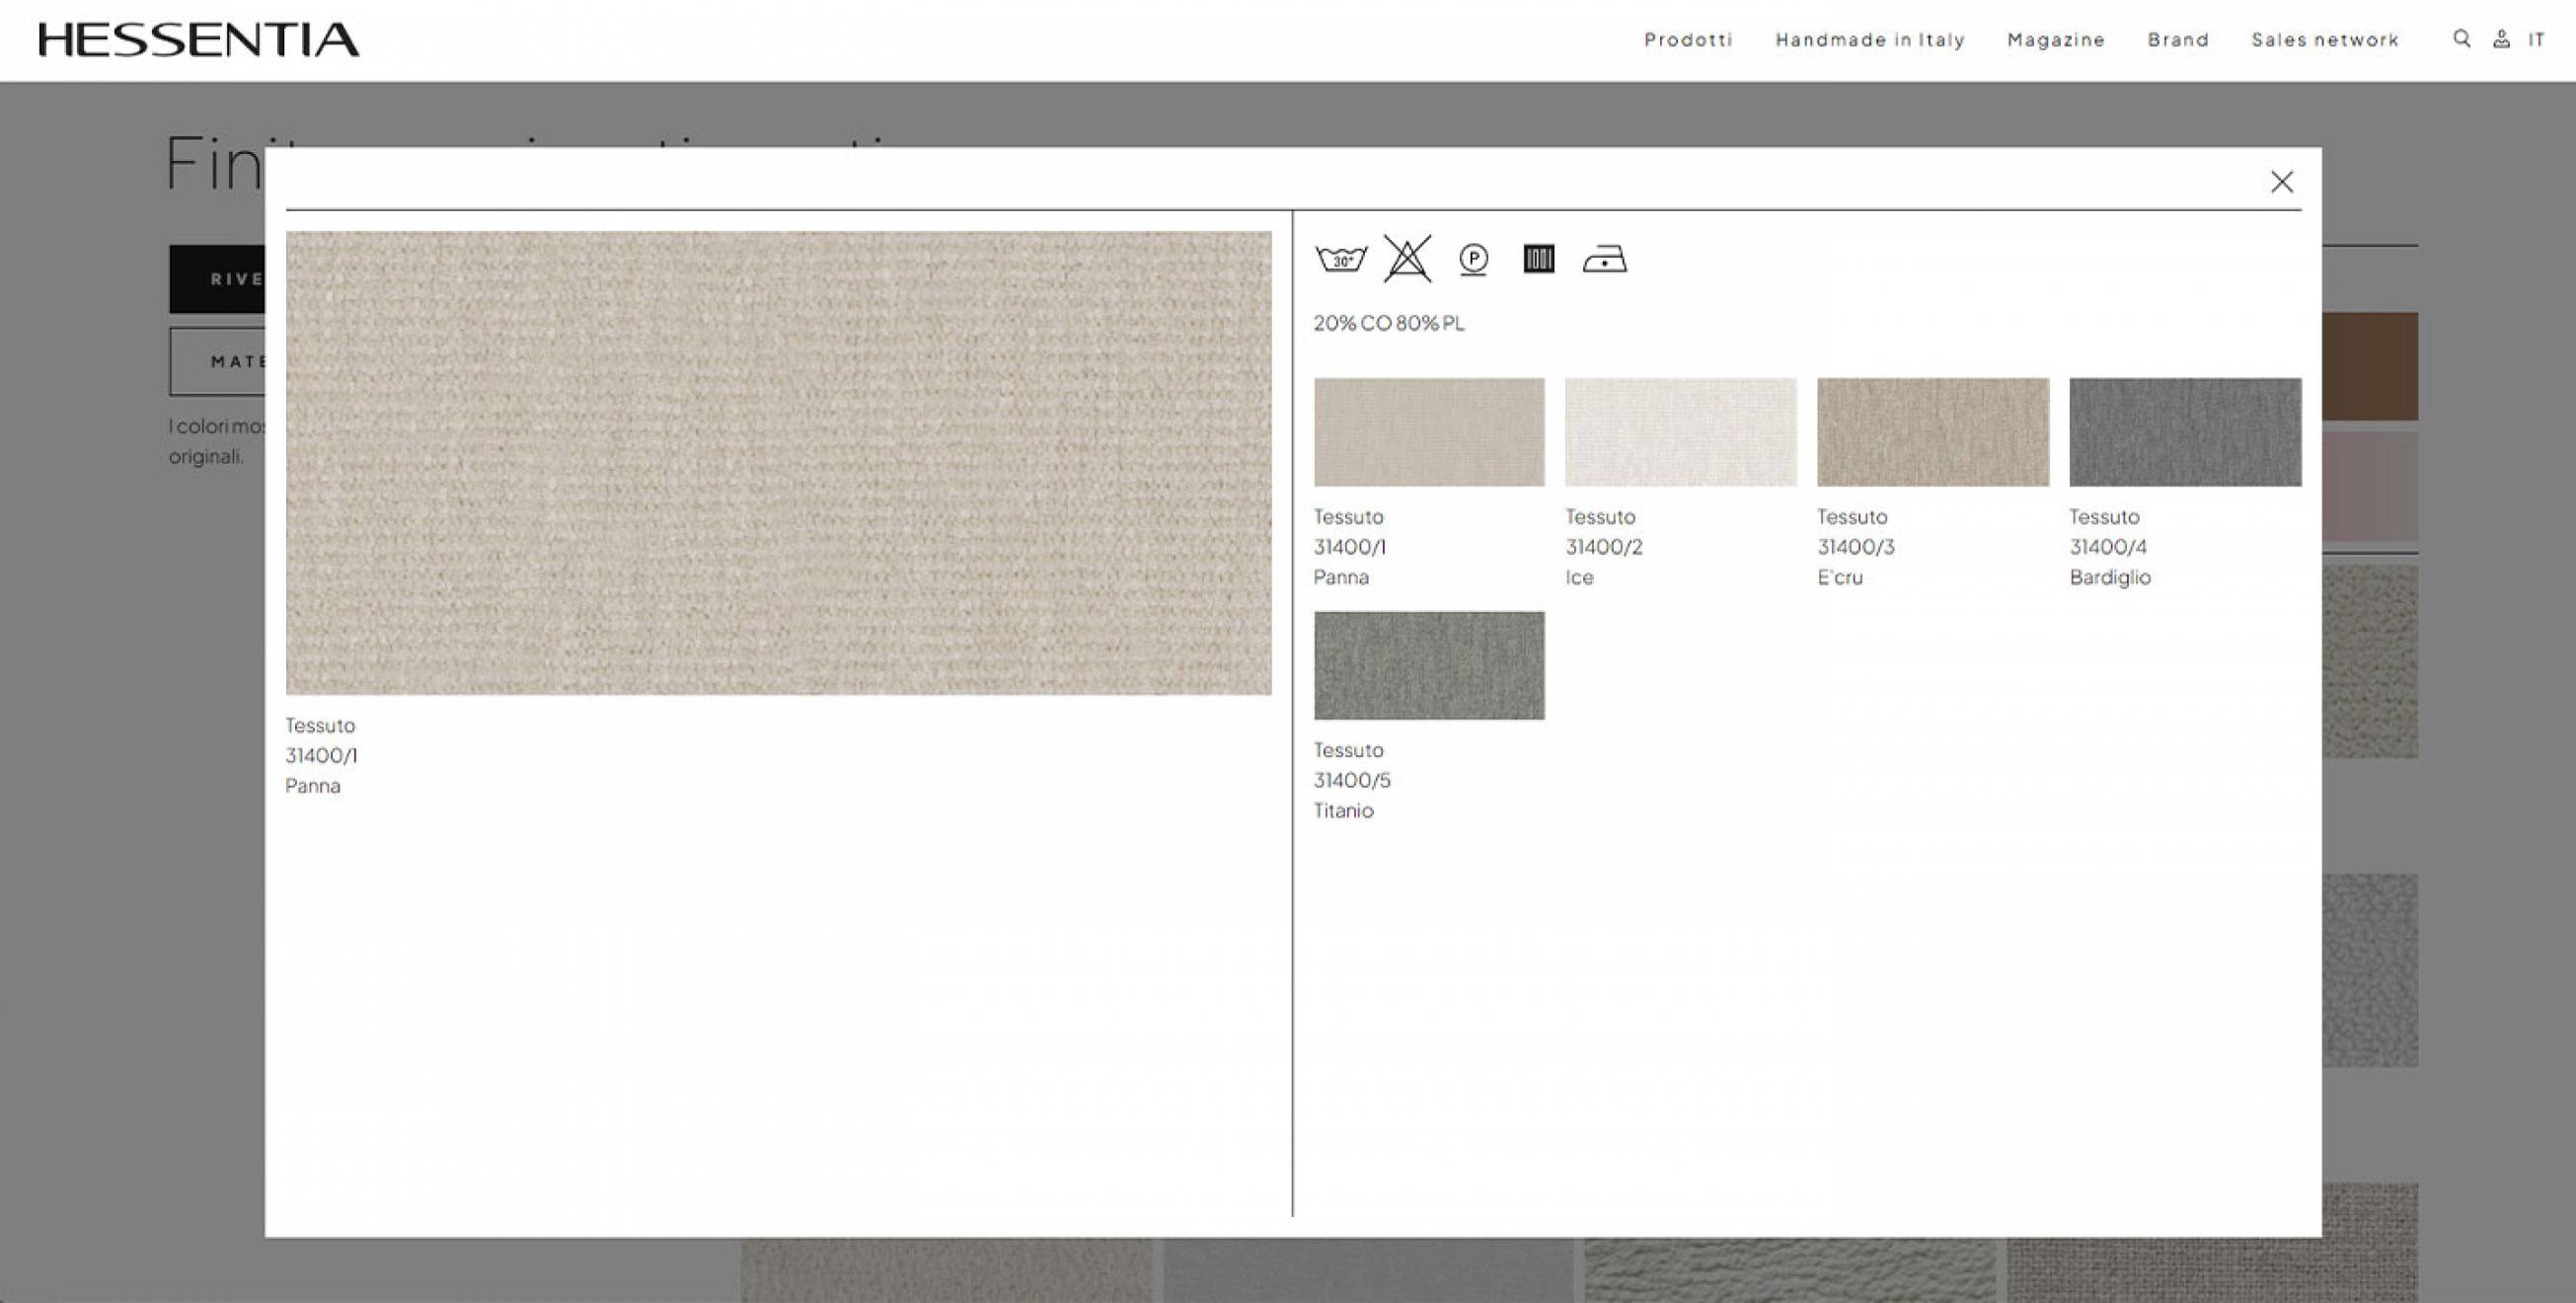This screenshot has width=2576, height=1303.
Task: Open the Prodotti menu
Action: (1688, 40)
